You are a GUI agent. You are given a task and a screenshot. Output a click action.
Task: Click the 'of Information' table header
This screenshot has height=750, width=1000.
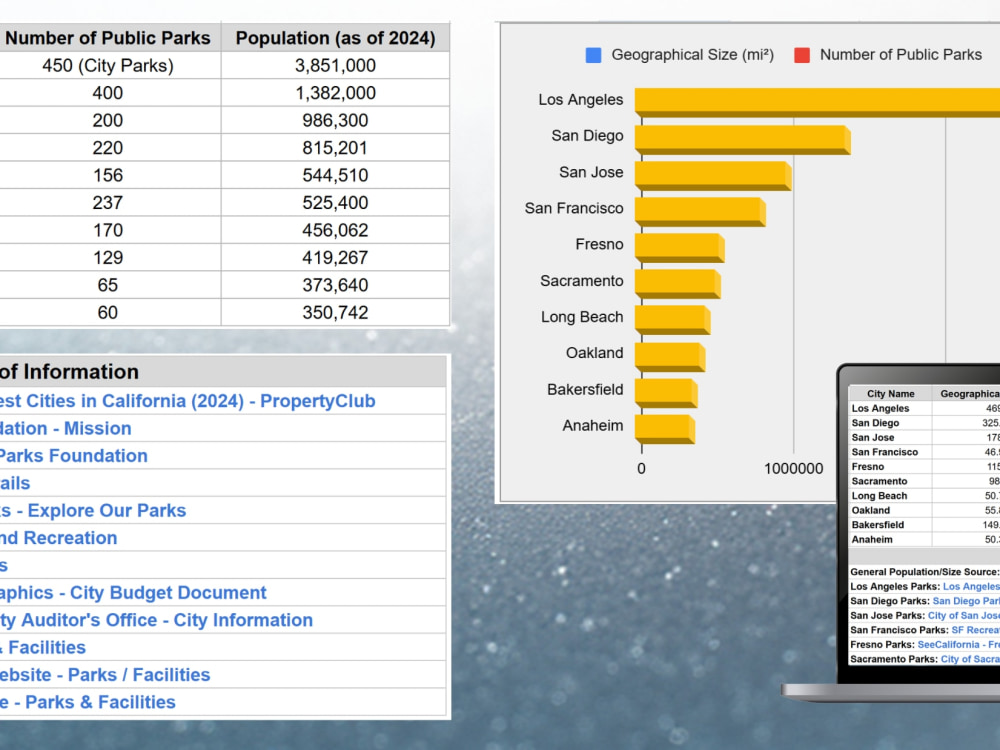click(223, 372)
